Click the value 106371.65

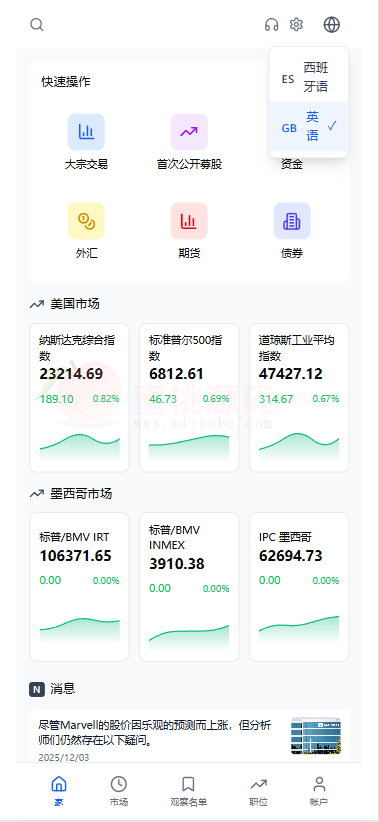coord(75,556)
